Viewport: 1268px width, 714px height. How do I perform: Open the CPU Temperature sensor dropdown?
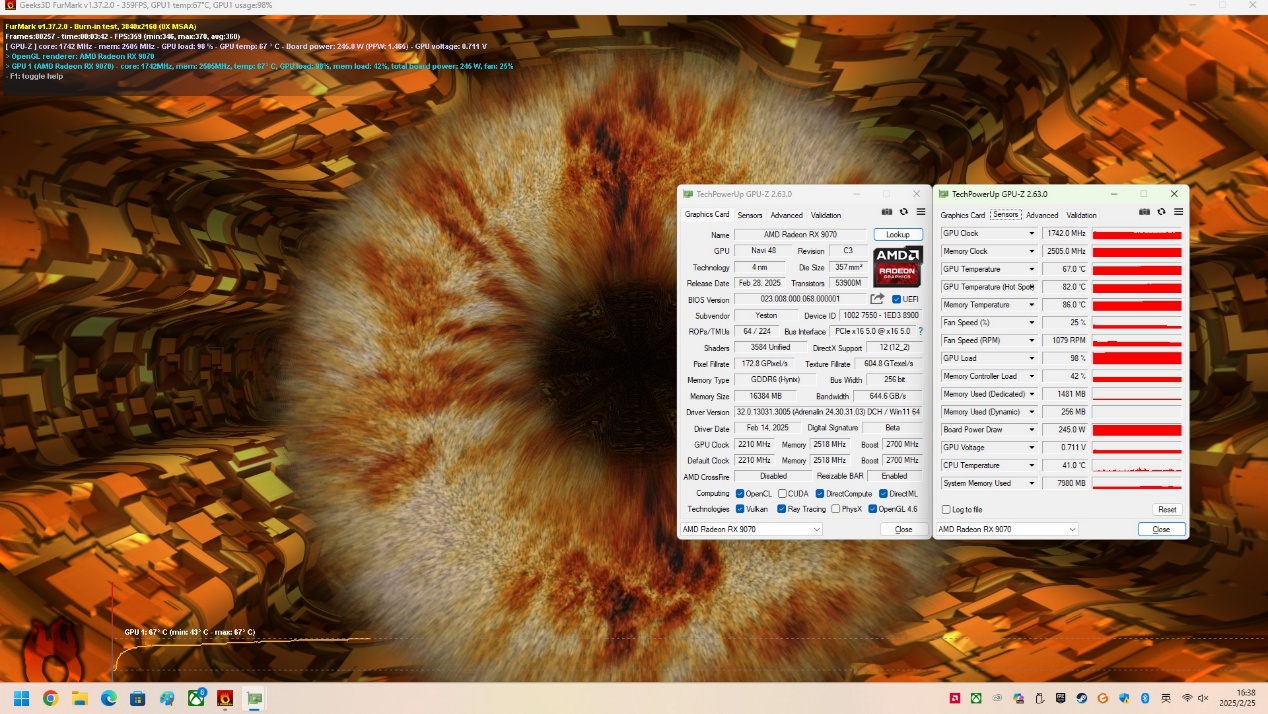(x=1032, y=465)
